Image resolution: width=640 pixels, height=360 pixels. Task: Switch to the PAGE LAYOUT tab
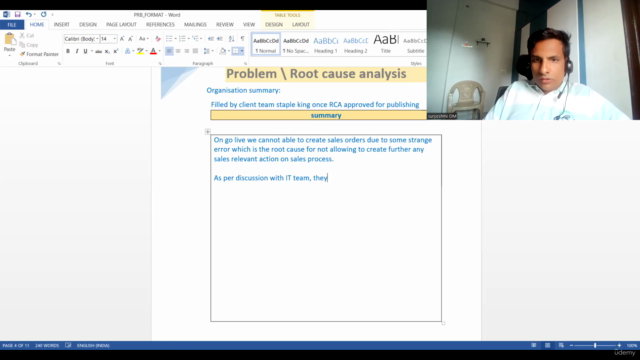pyautogui.click(x=121, y=25)
